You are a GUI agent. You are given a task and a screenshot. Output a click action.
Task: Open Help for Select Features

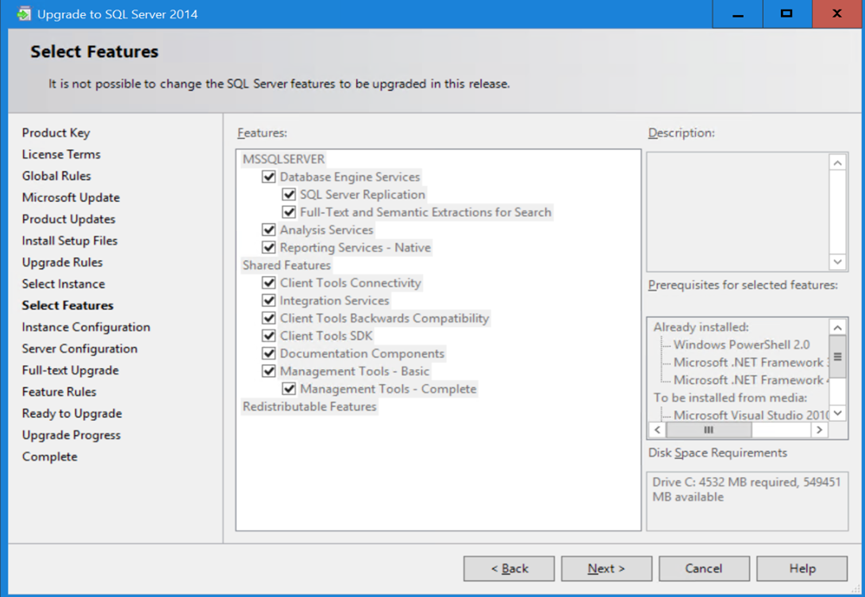[x=802, y=568]
